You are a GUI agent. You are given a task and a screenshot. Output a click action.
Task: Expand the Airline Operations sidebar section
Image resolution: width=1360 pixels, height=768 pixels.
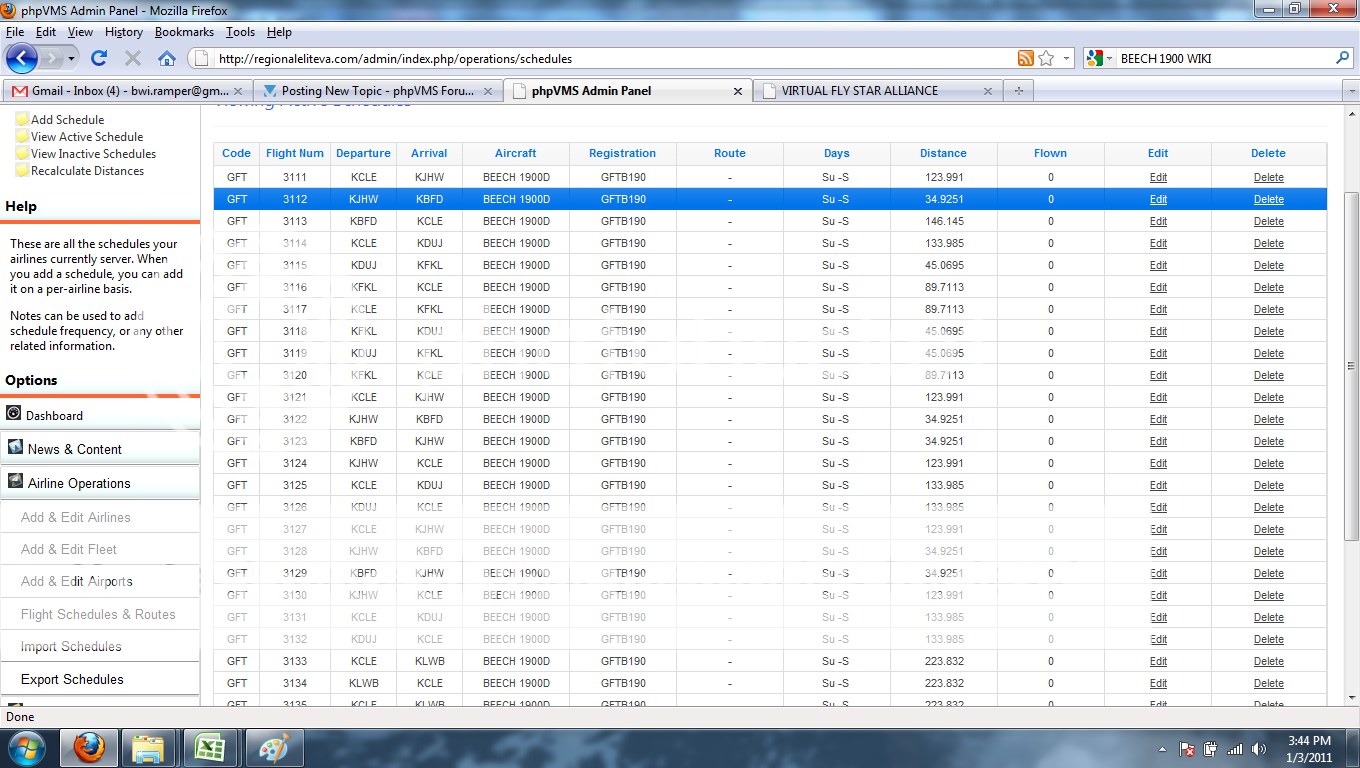click(x=79, y=483)
